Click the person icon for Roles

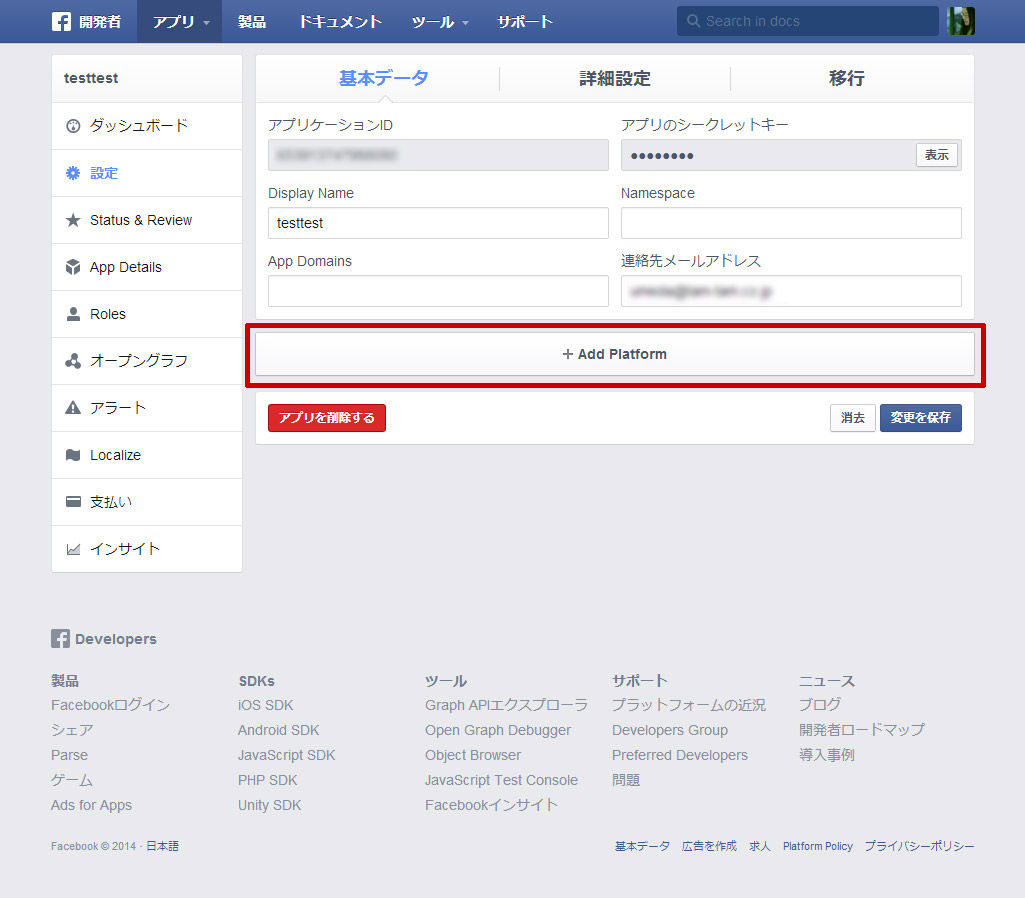pyautogui.click(x=73, y=314)
